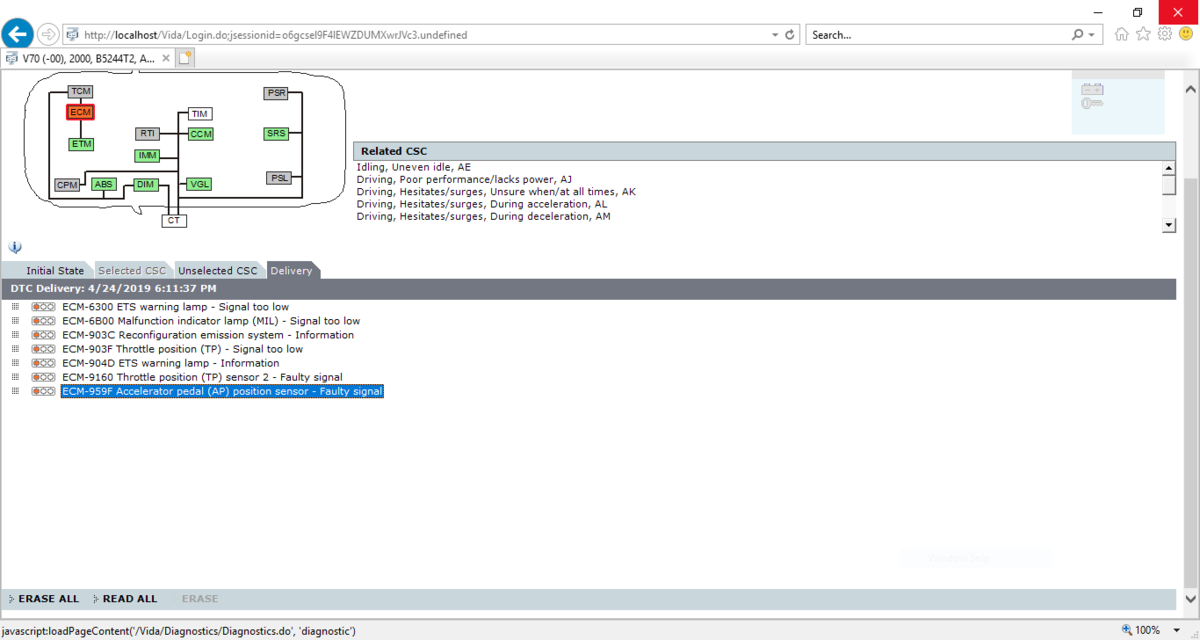Image resolution: width=1200 pixels, height=640 pixels.
Task: Click the browser back arrow button
Action: point(18,34)
